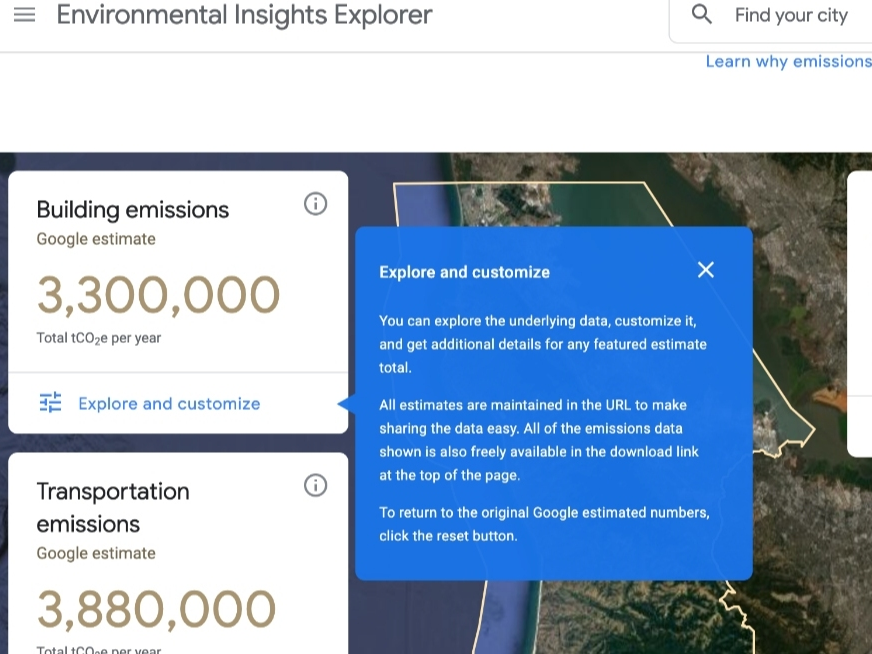This screenshot has height=654, width=872.
Task: Click the tooltip paragraph about the reset button
Action: (x=544, y=524)
